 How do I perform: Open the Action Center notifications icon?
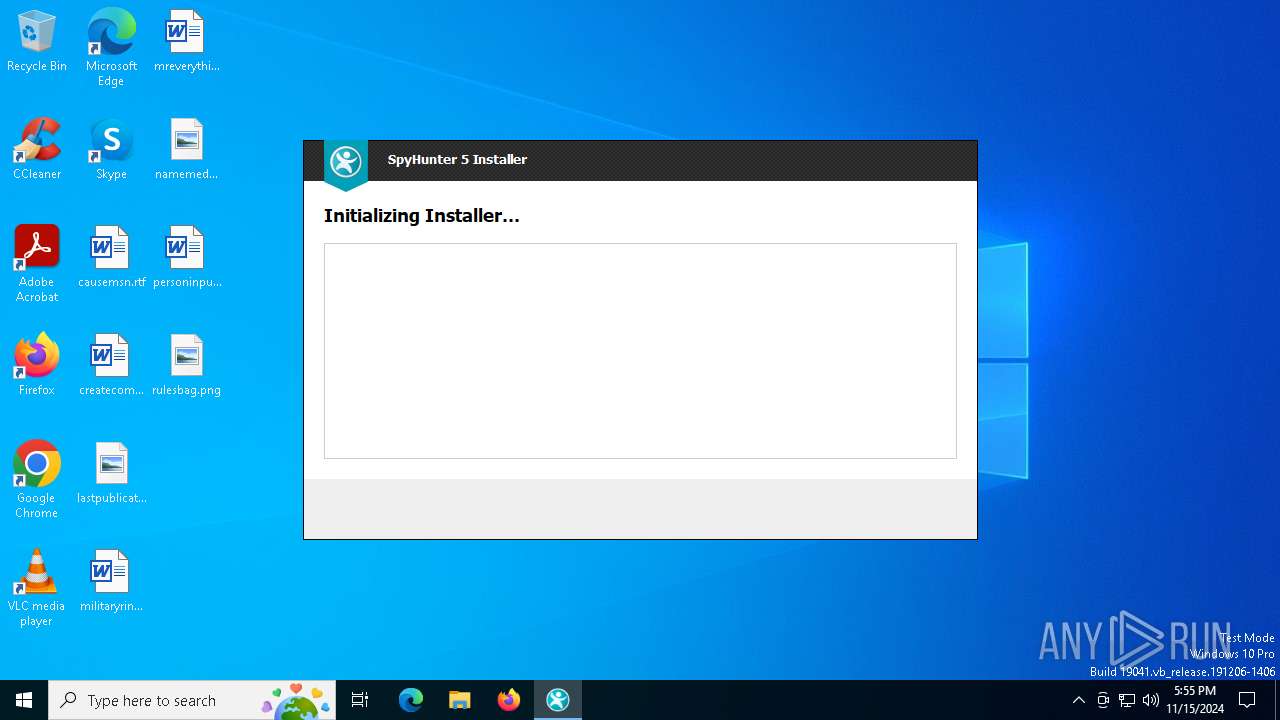tap(1247, 700)
